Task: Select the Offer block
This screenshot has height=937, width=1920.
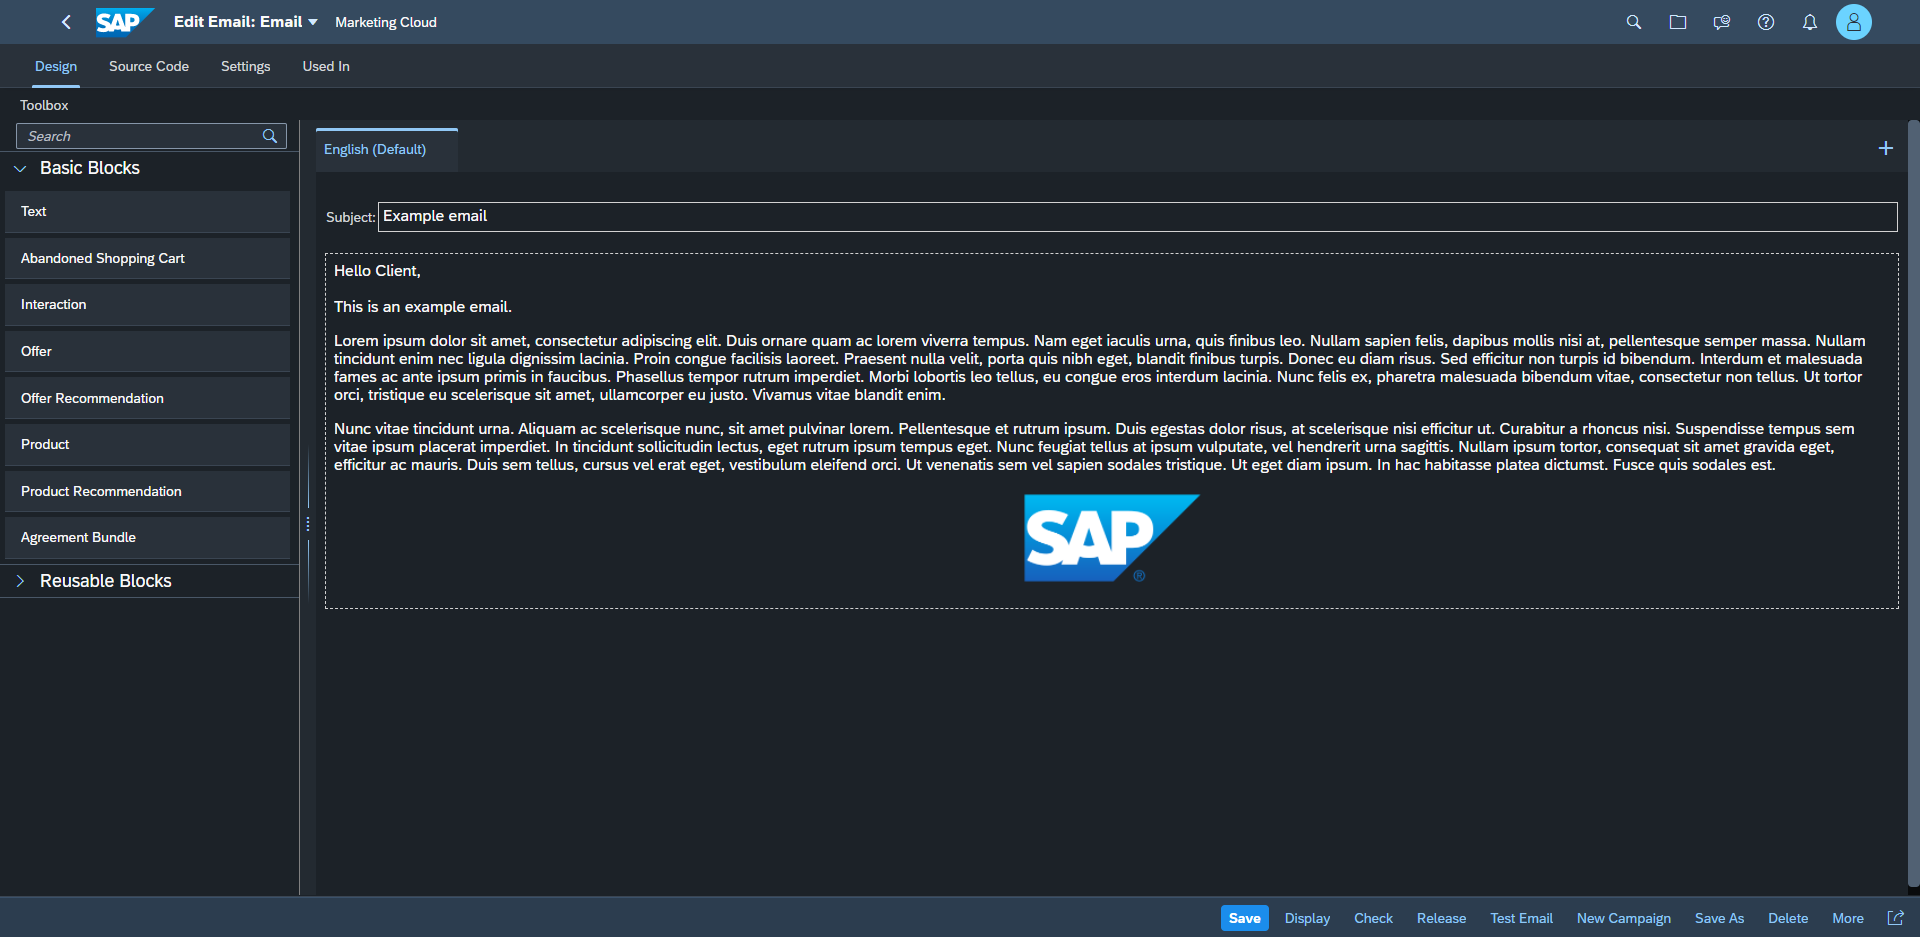Action: click(147, 351)
